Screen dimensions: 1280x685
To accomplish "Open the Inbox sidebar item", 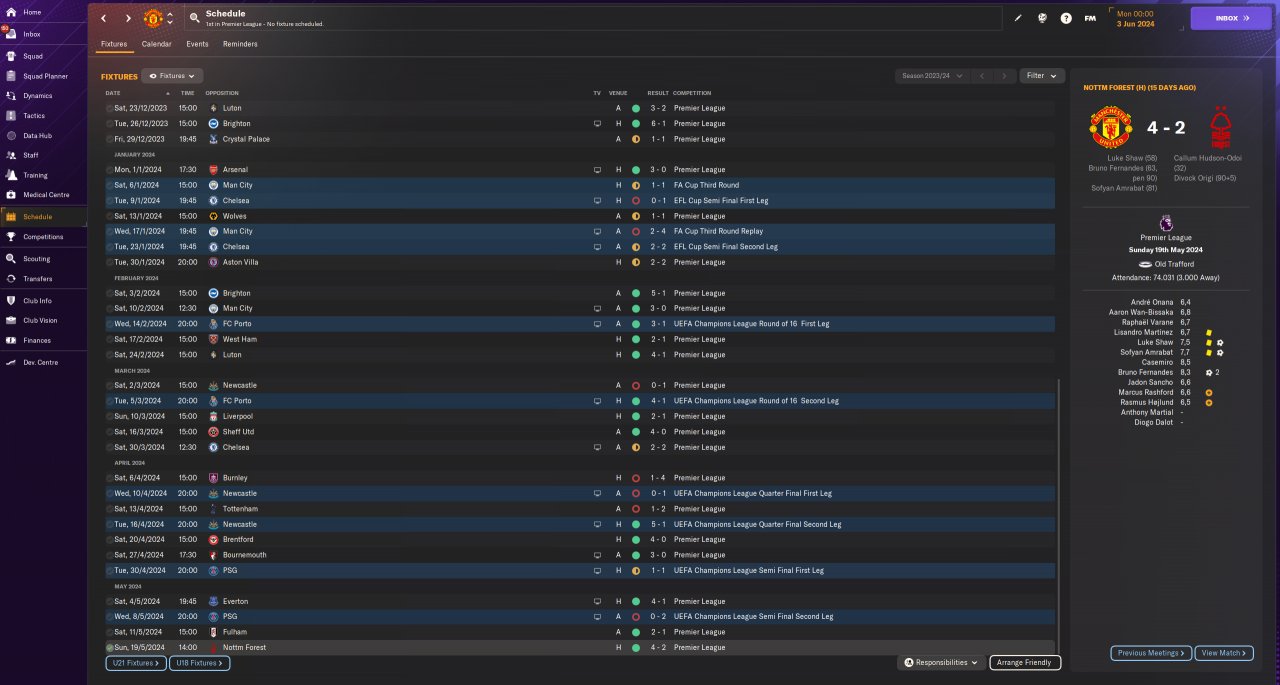I will 43,34.
